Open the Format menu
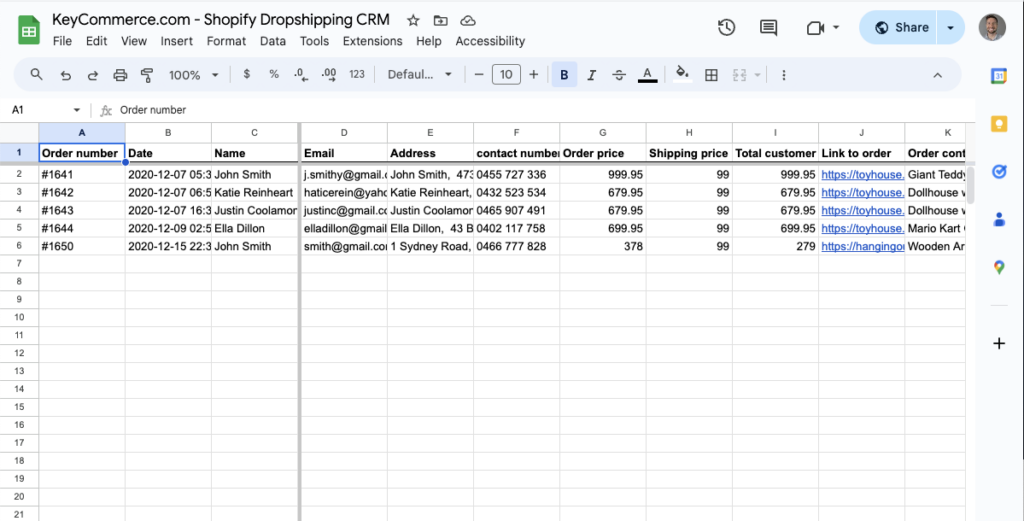This screenshot has width=1024, height=521. (226, 41)
